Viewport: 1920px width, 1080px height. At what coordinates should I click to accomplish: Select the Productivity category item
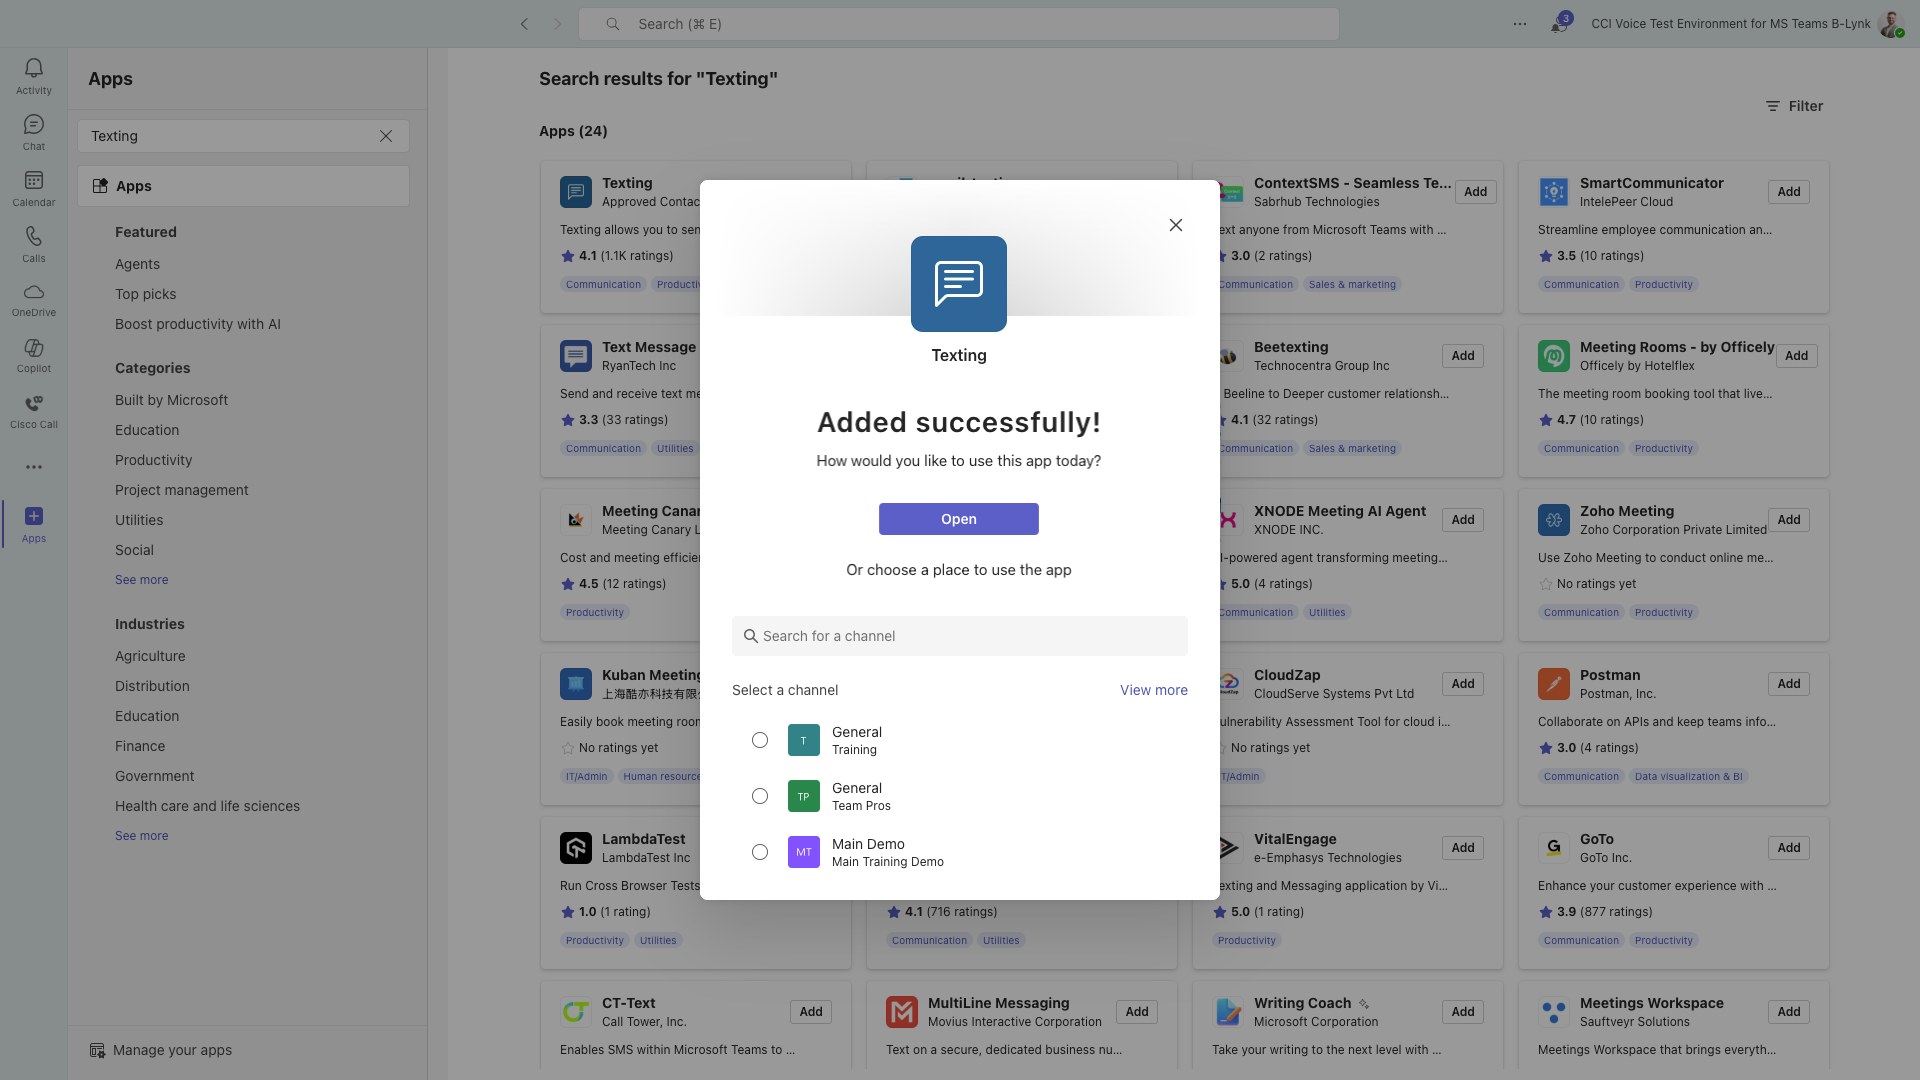[x=153, y=460]
